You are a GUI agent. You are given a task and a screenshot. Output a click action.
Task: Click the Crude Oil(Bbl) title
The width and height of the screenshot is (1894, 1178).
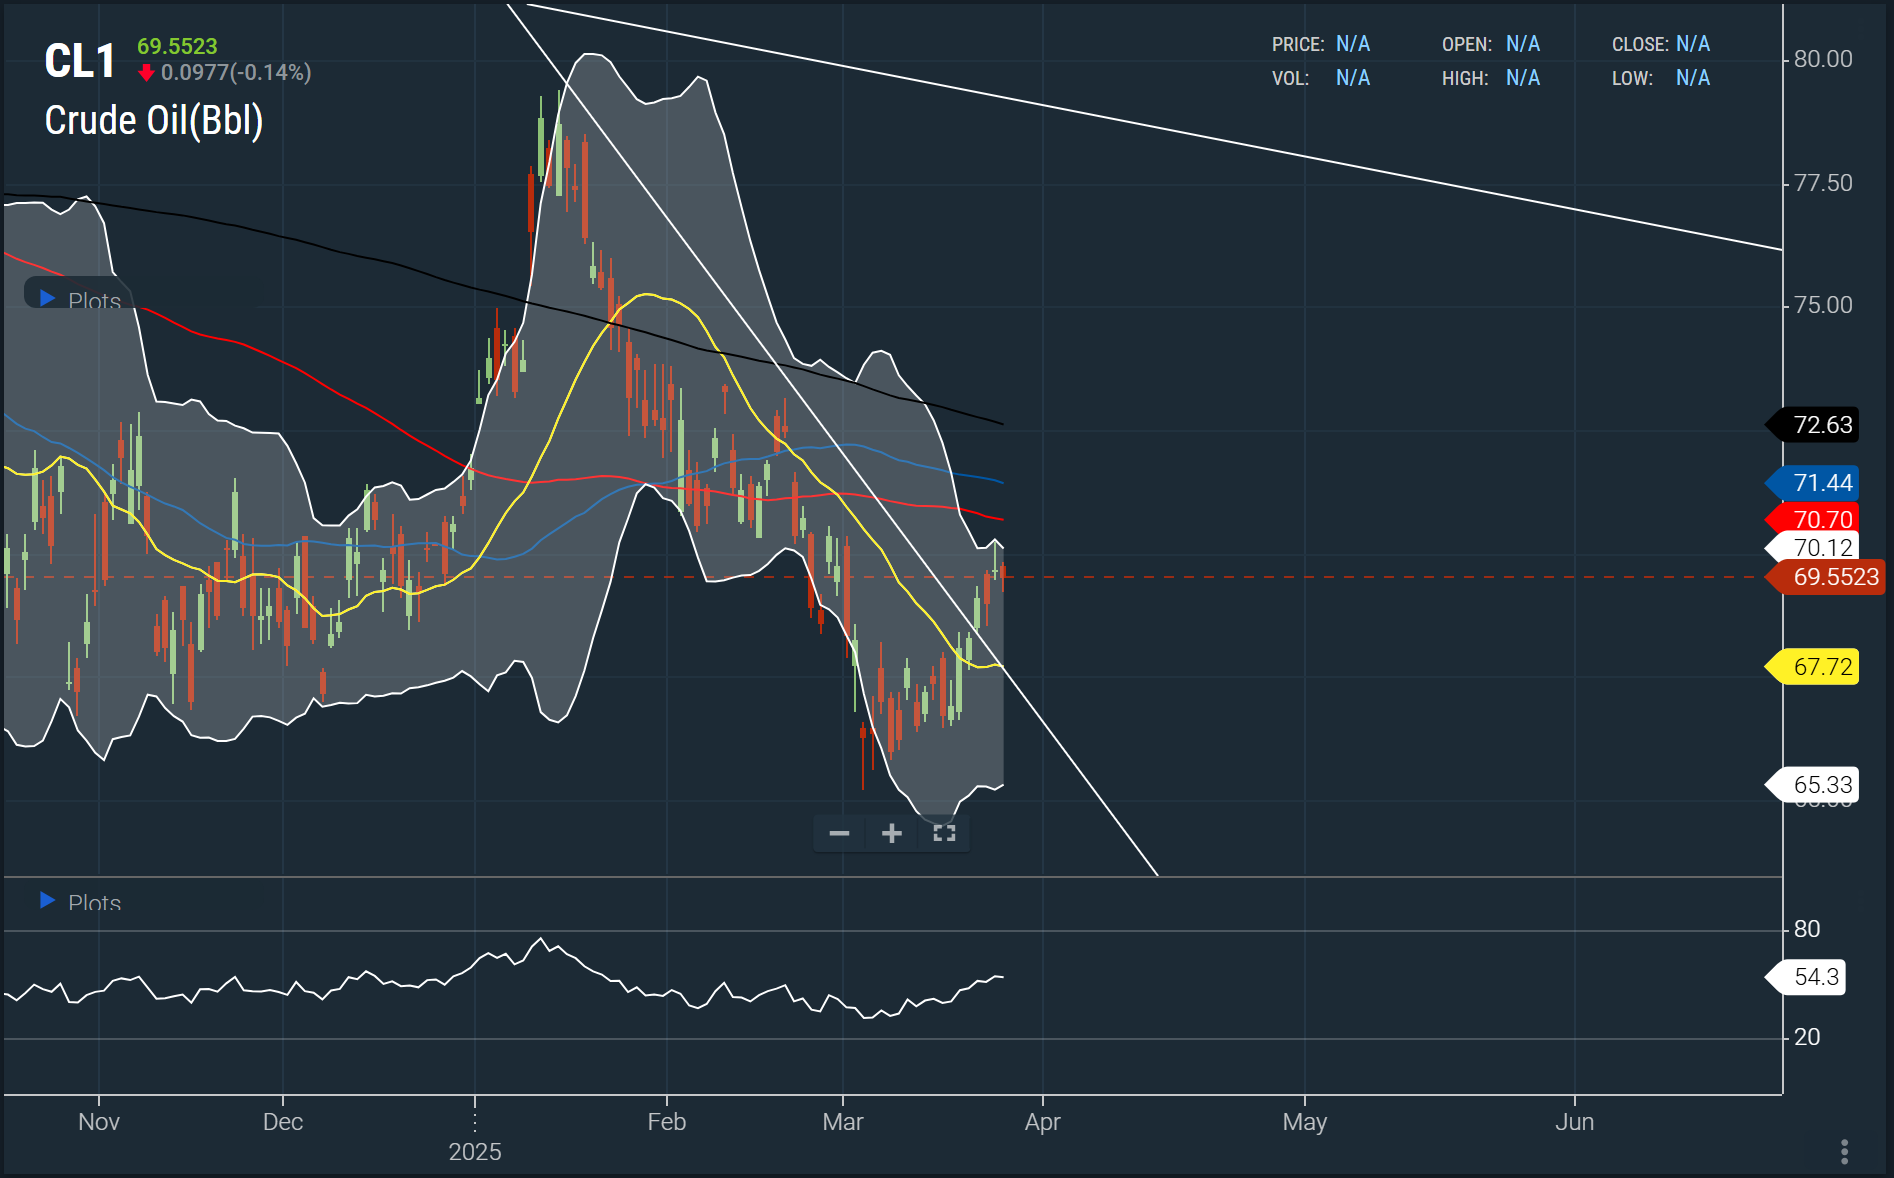tap(154, 121)
